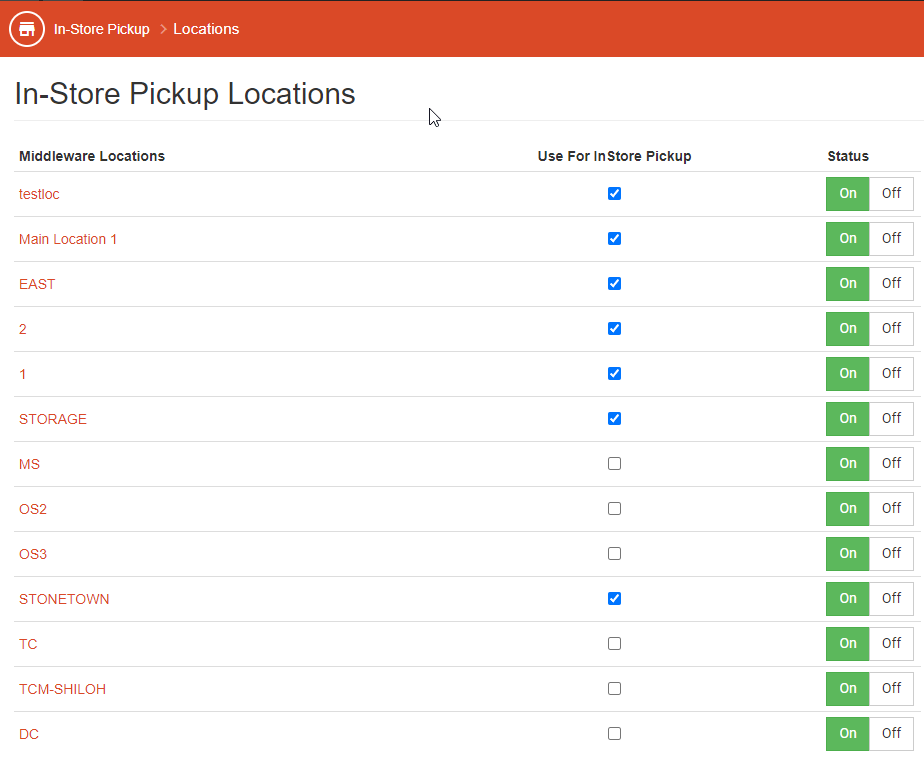924x761 pixels.
Task: Enable InStore Pickup for MS
Action: click(614, 463)
